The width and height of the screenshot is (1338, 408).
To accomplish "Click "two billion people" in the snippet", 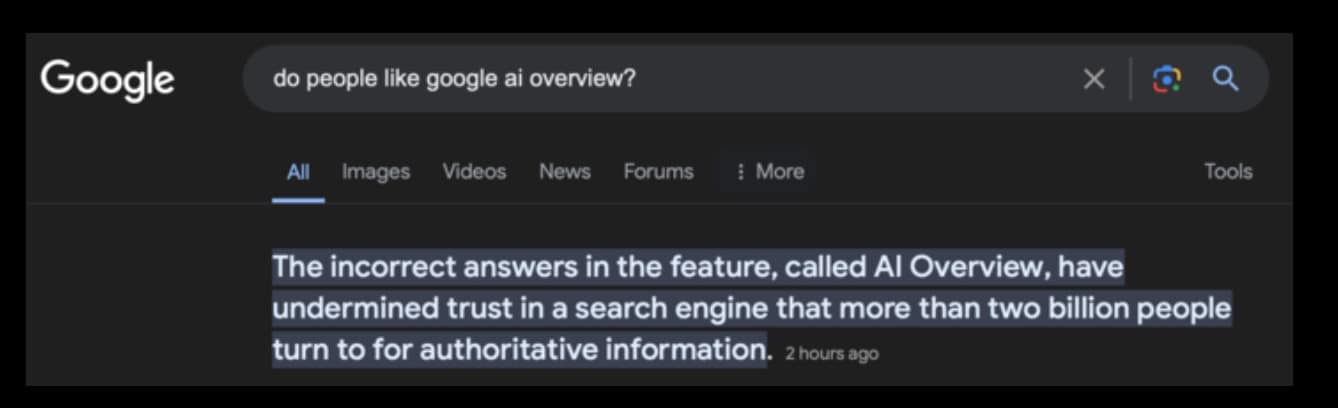I will pos(1110,308).
